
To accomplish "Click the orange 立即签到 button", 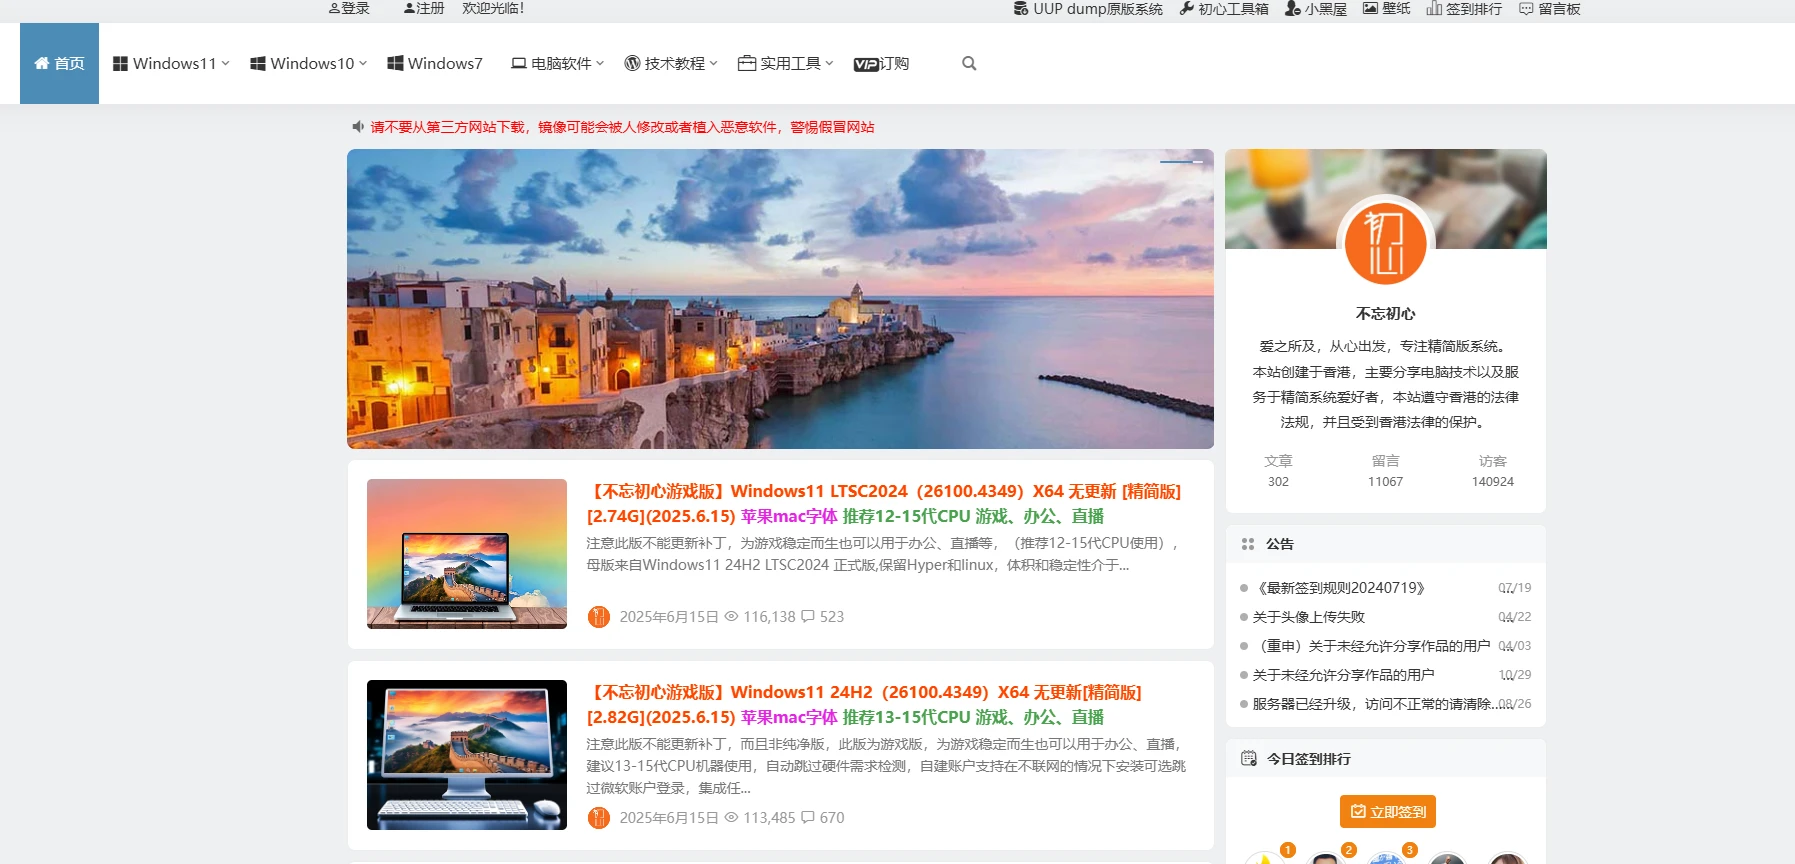I will pos(1387,812).
